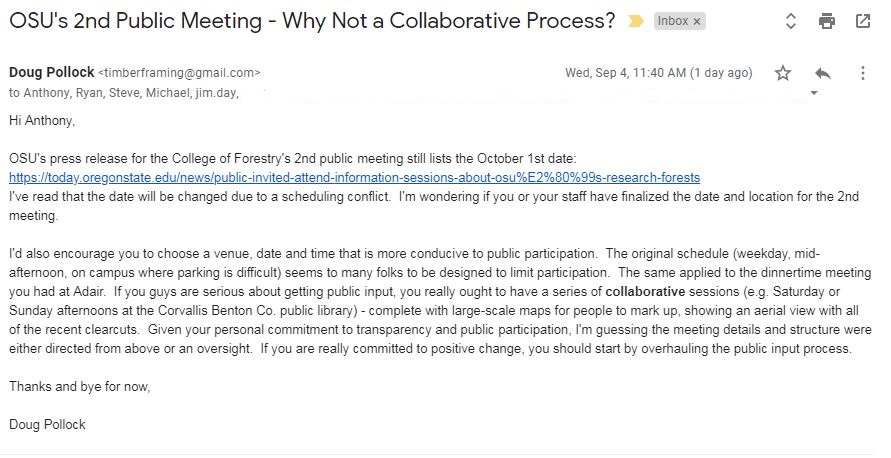The image size is (891, 458).
Task: Open the three-dot more options menu
Action: 863,73
